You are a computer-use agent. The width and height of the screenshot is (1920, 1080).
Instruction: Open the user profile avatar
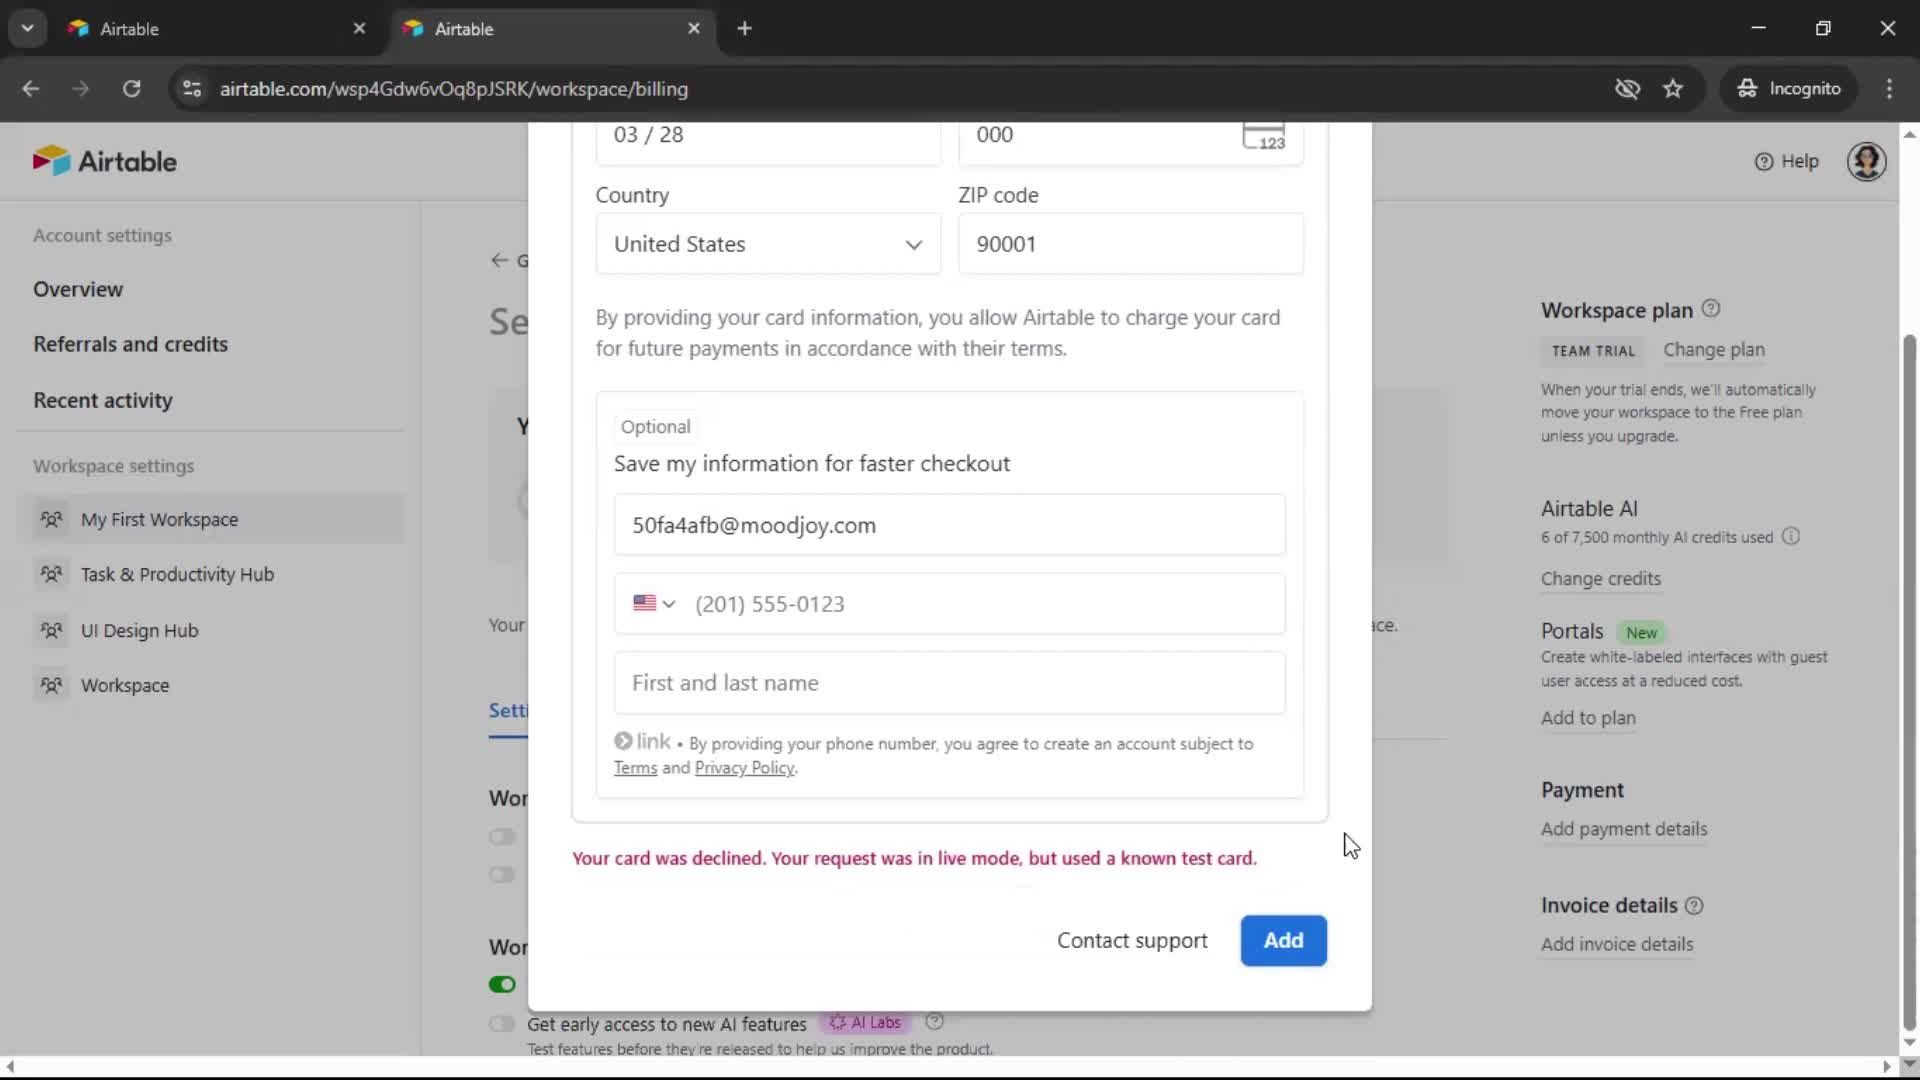[1866, 161]
